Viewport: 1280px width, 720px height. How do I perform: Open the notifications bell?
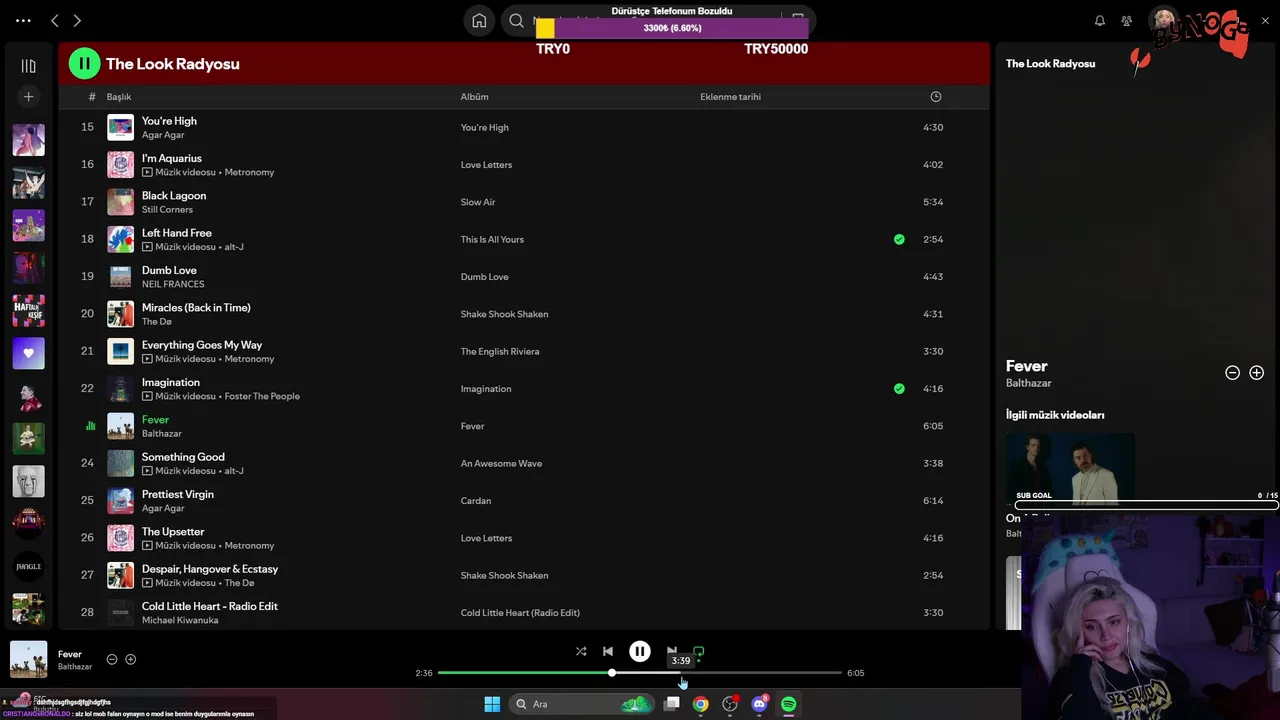click(x=1100, y=20)
